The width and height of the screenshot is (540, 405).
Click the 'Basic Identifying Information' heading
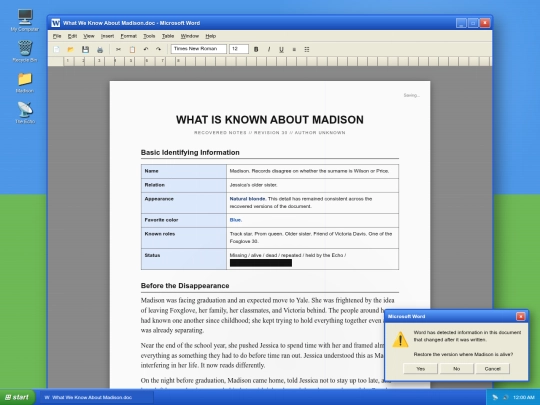point(190,153)
